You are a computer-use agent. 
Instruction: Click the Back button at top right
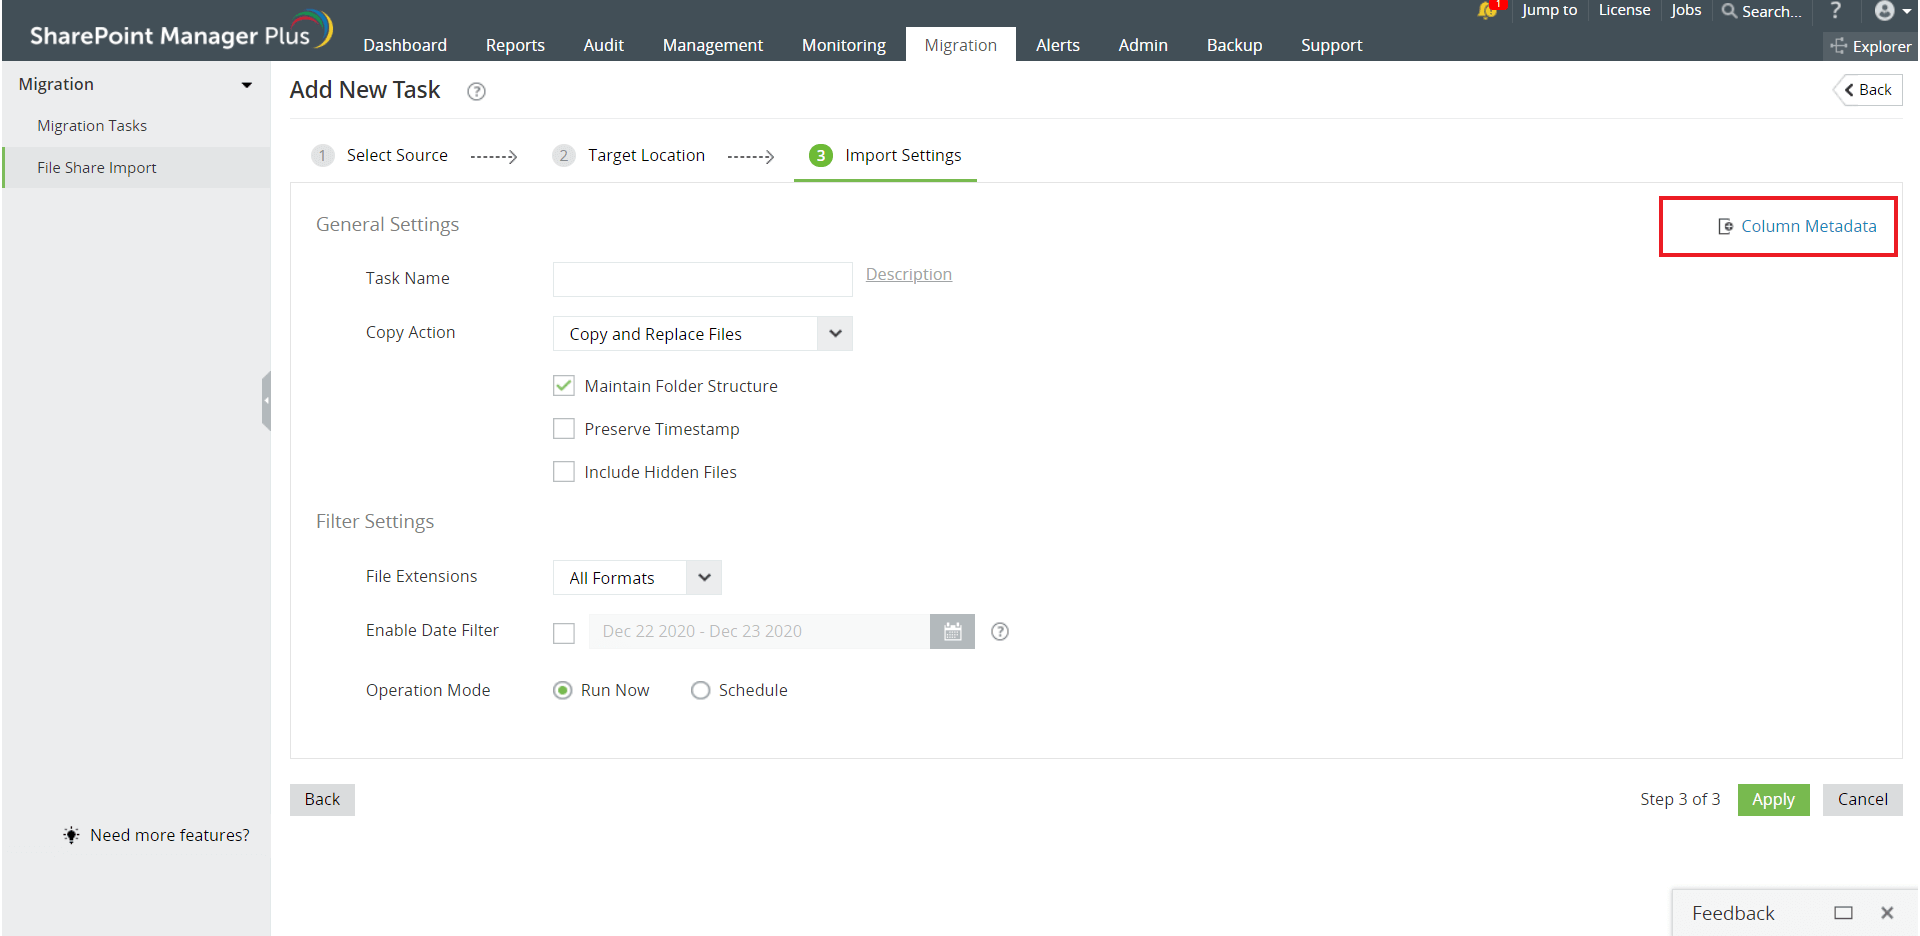tap(1868, 90)
